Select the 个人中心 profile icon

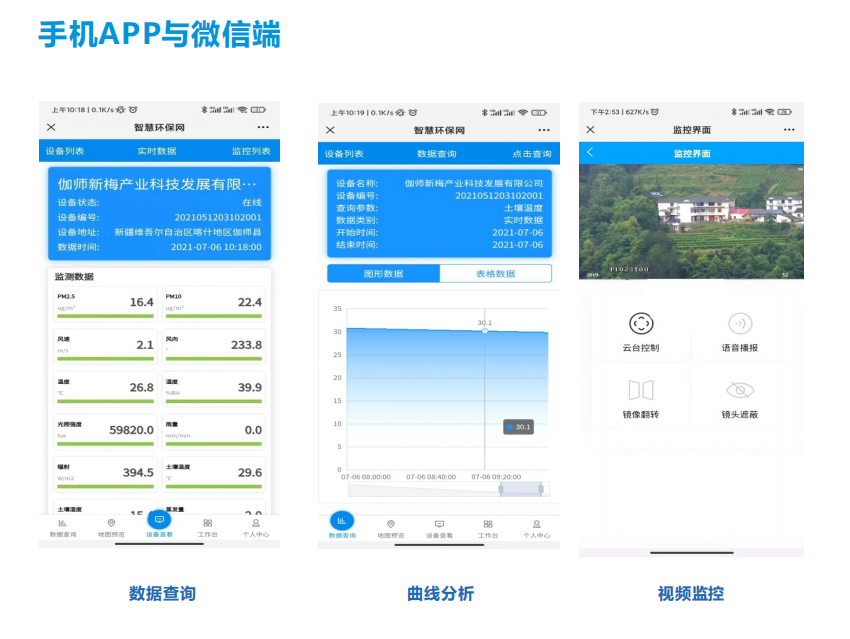coord(256,524)
